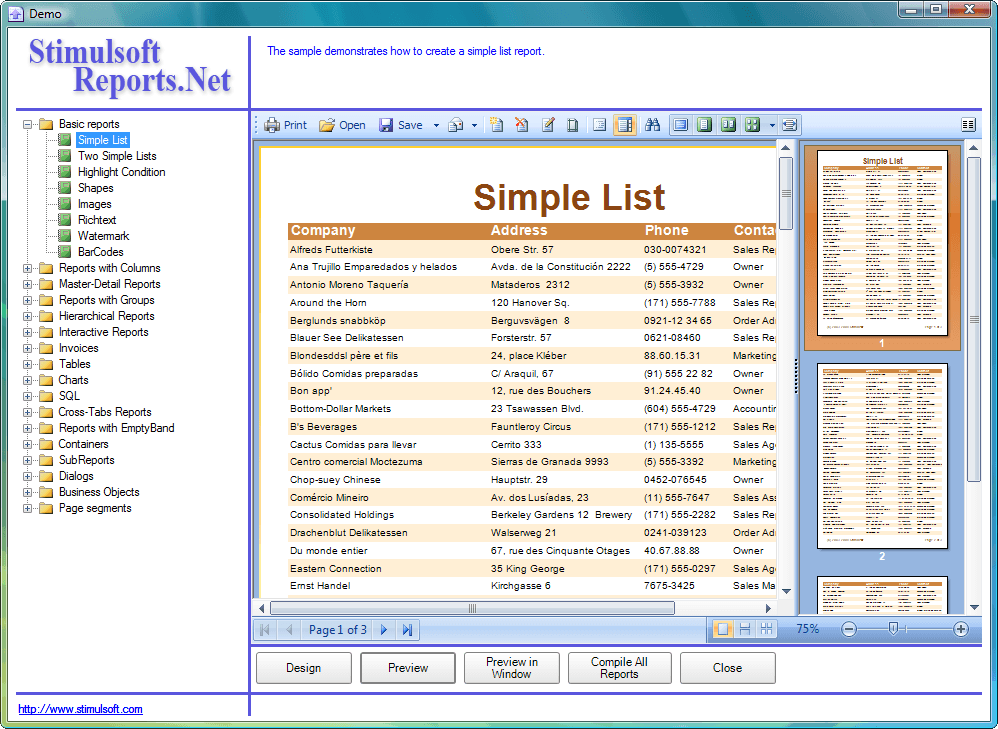Select the Multiple Pages view icon
Screen dimensions: 998x729
[x=752, y=125]
